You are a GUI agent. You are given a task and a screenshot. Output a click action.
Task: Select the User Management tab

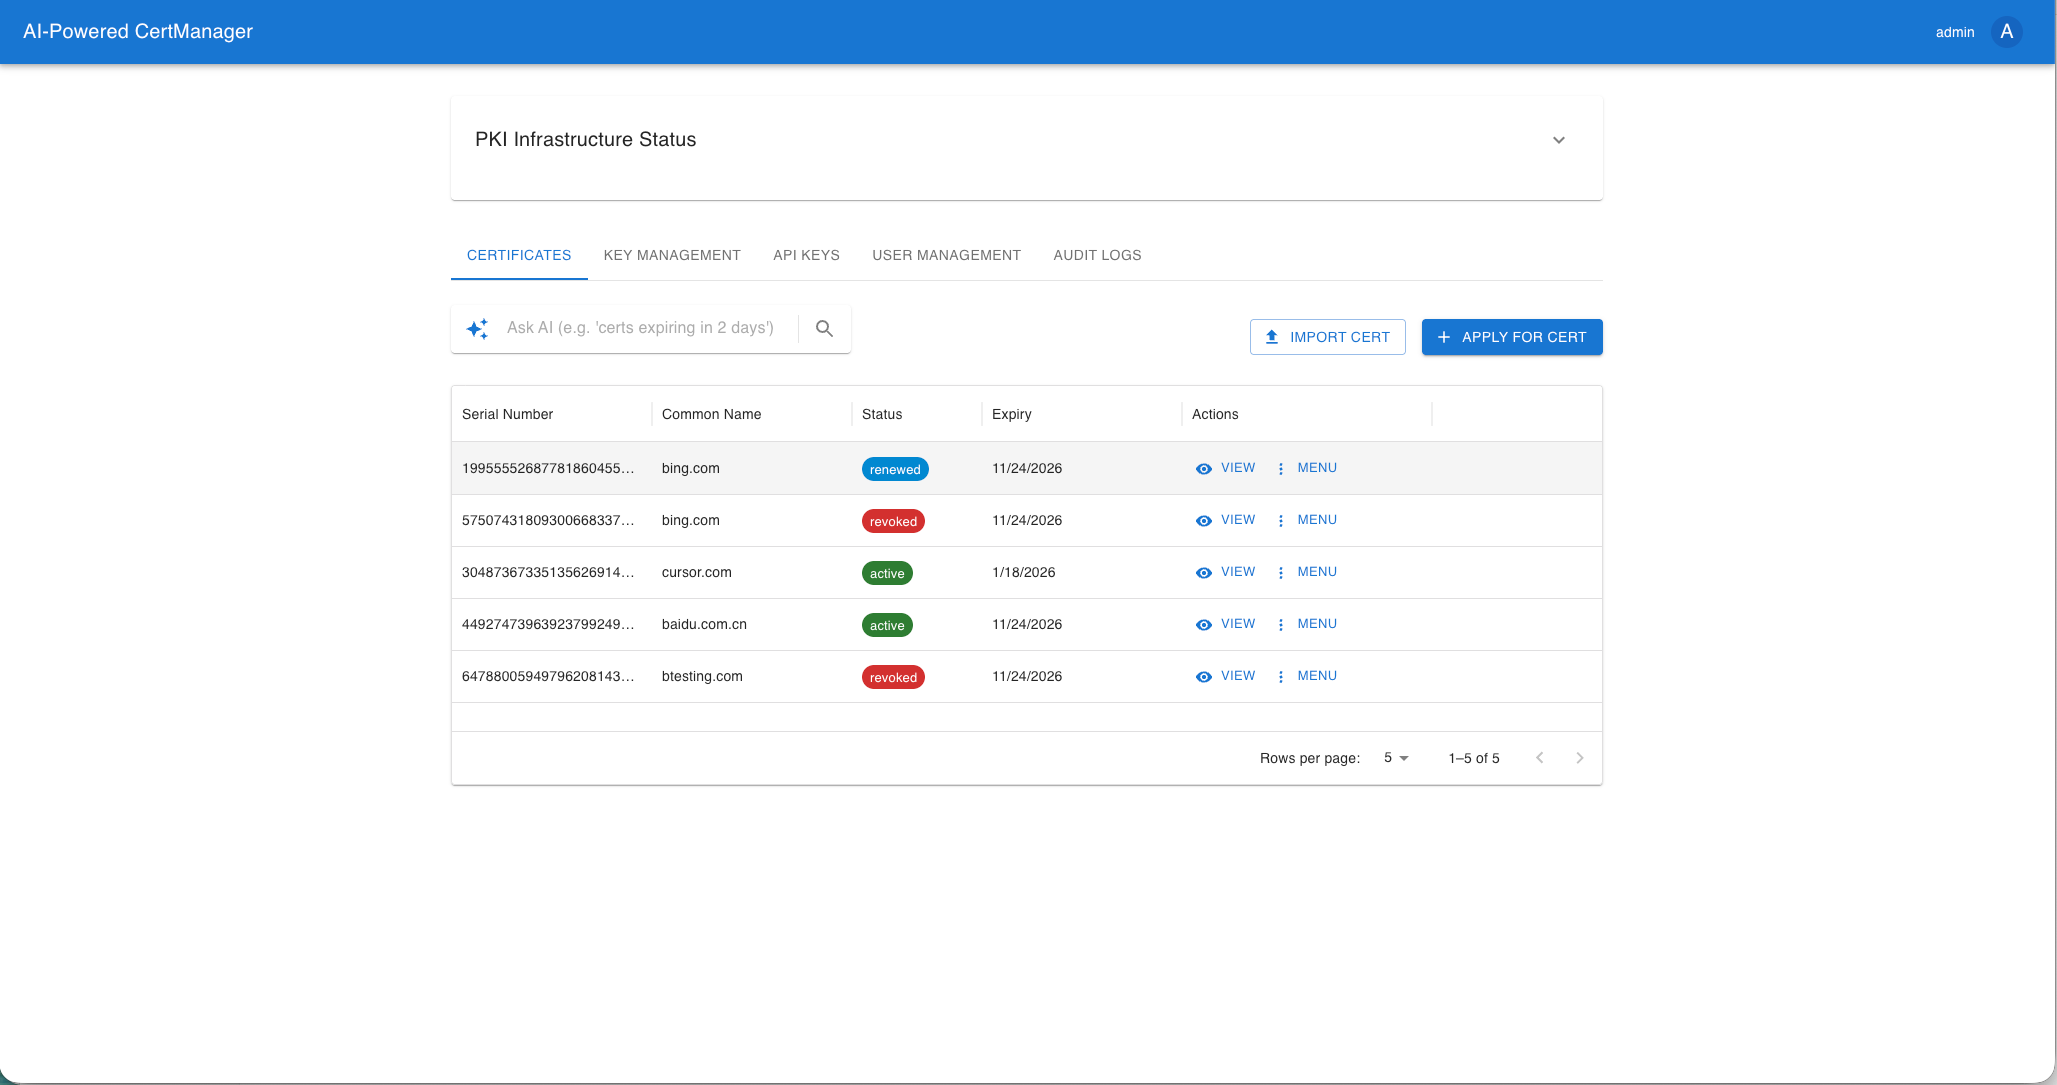[x=946, y=255]
